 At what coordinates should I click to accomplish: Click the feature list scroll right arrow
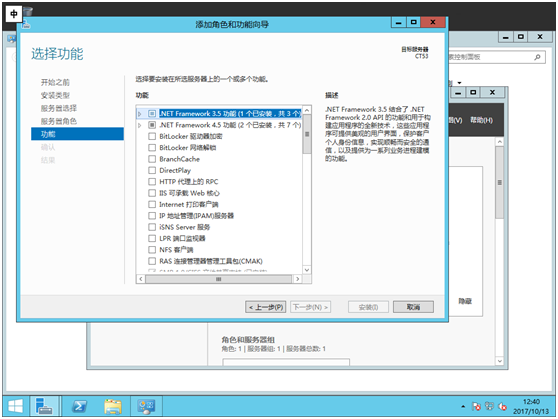pyautogui.click(x=298, y=279)
